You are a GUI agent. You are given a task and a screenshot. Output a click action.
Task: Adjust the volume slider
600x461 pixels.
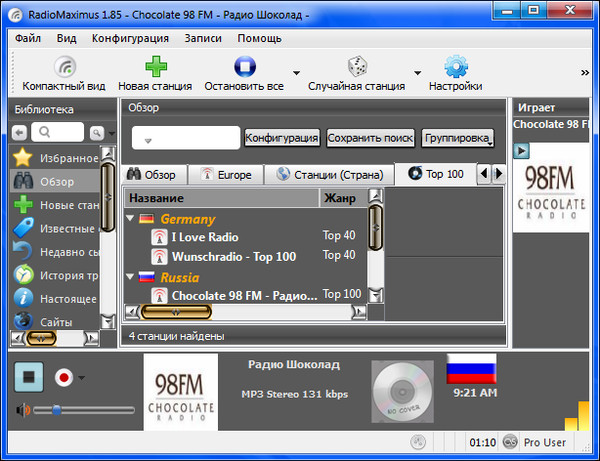click(x=56, y=409)
